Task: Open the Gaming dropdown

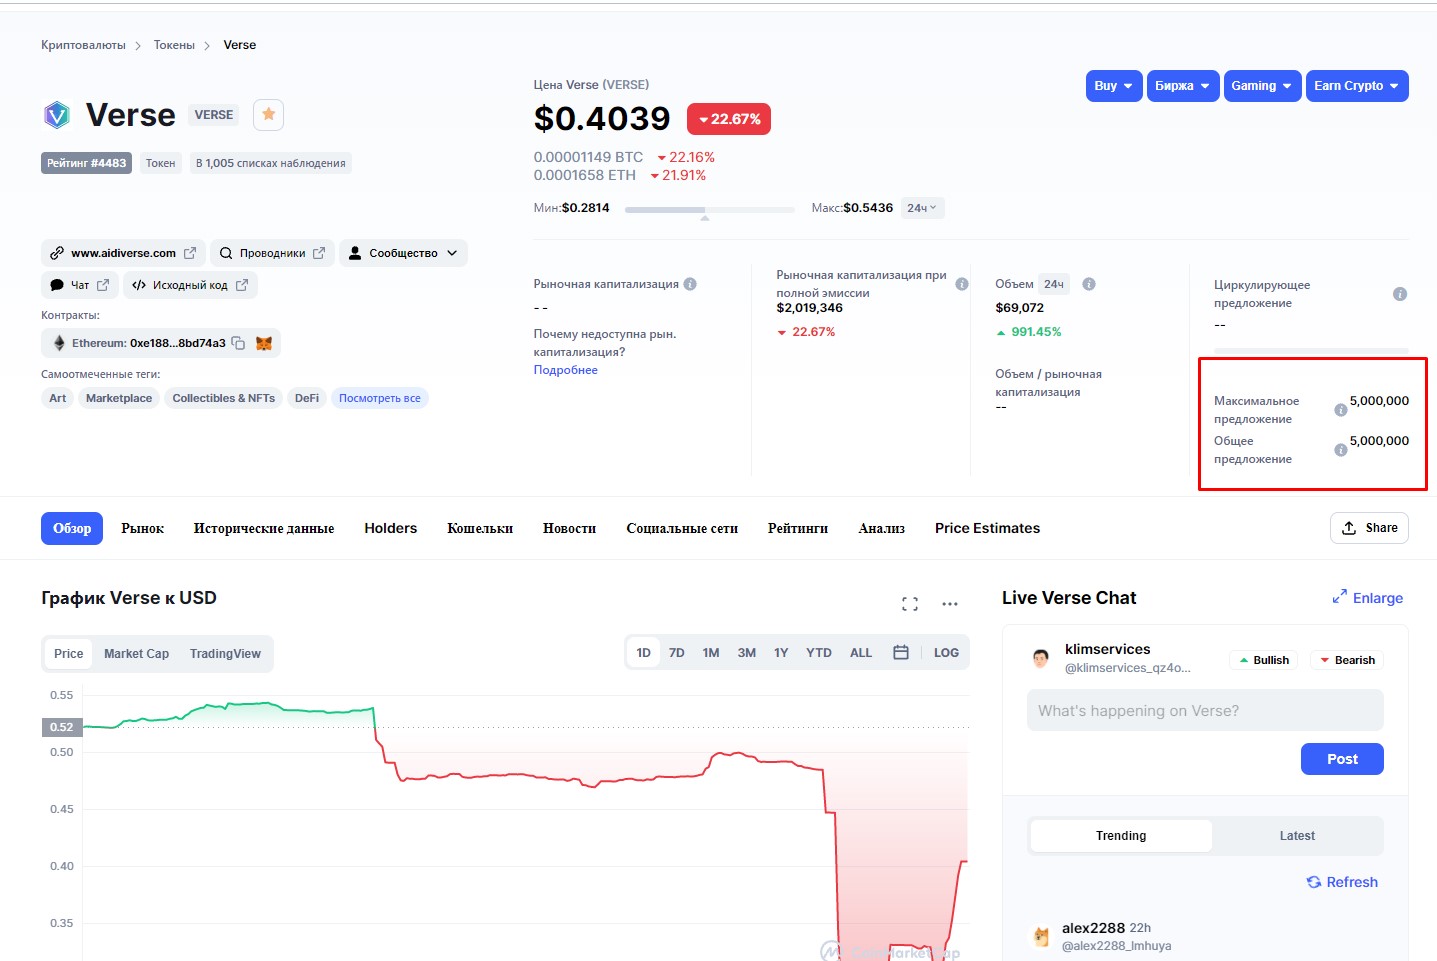Action: (x=1262, y=86)
